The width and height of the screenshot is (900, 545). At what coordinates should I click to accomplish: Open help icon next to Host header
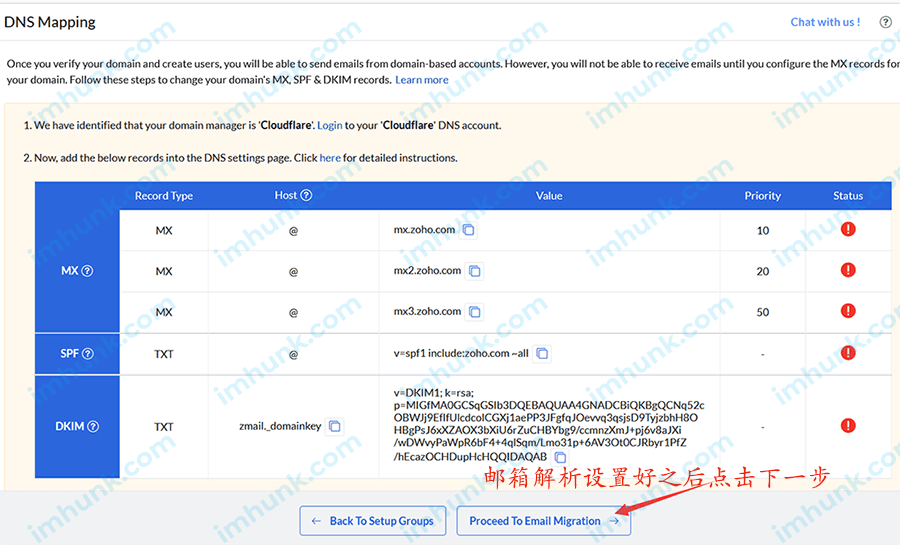307,195
